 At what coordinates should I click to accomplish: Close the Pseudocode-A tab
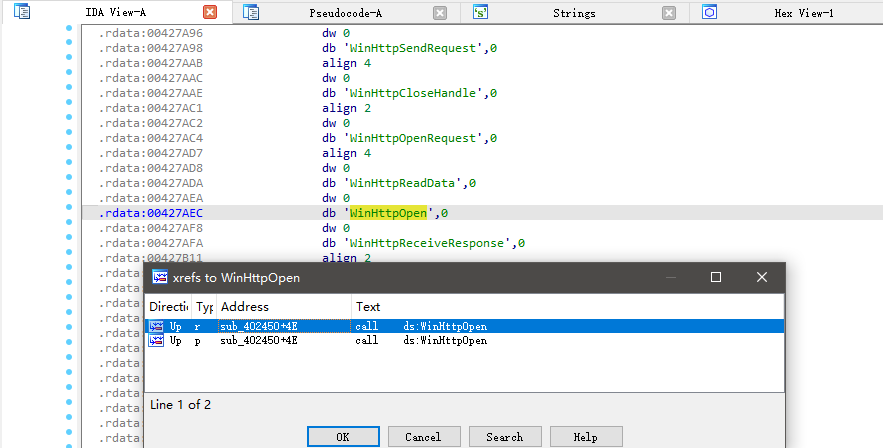440,13
